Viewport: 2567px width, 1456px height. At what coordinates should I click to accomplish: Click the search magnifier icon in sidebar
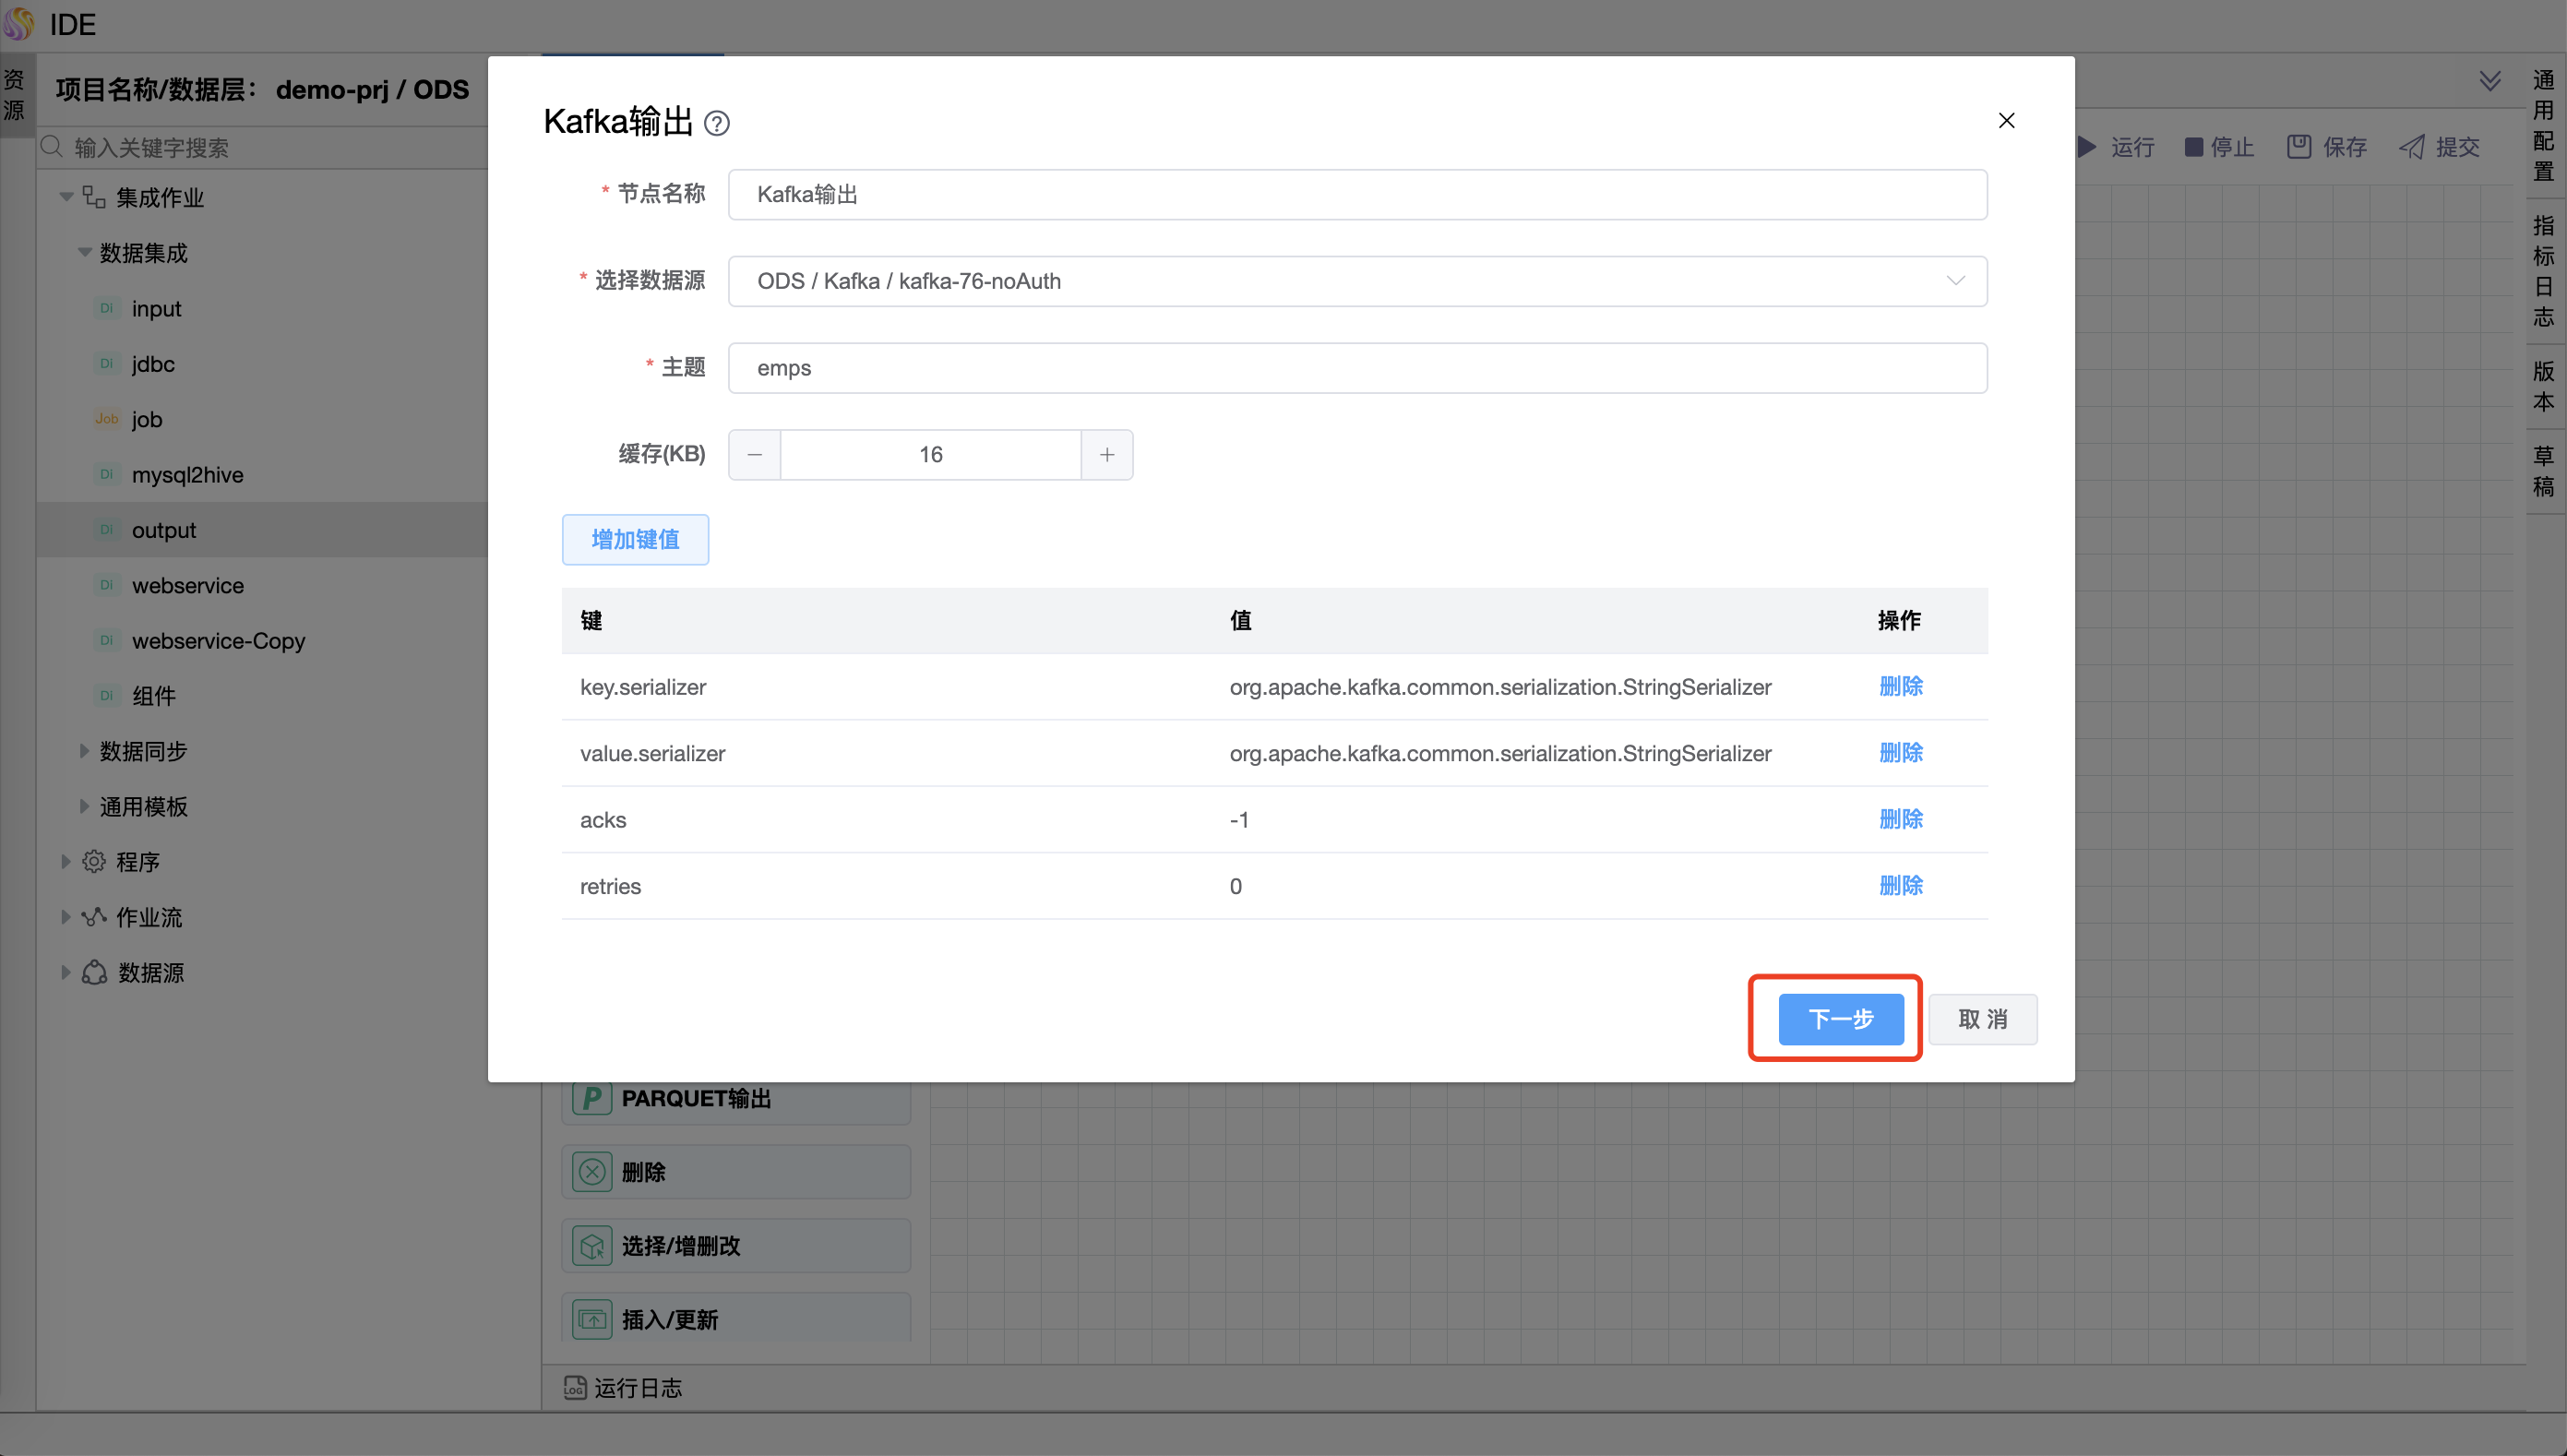pyautogui.click(x=52, y=147)
